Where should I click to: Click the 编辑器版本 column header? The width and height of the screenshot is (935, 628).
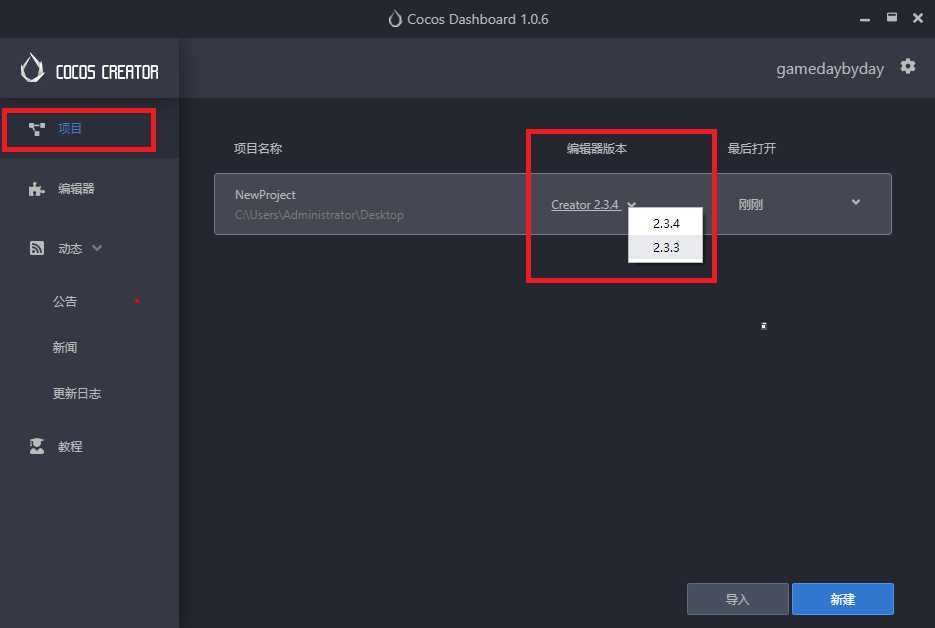click(596, 149)
